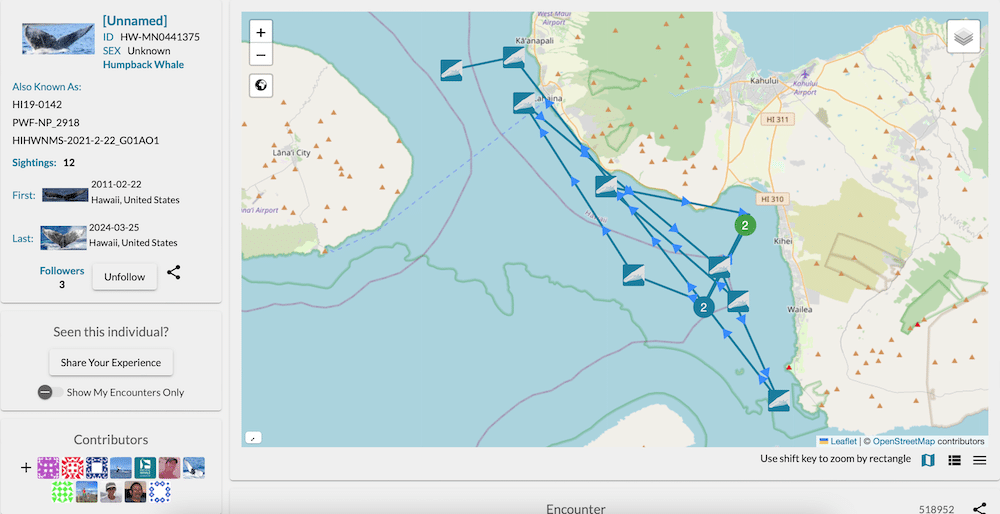The height and width of the screenshot is (514, 1000).
Task: Open the contributor wearing a gray cap
Action: [111, 492]
